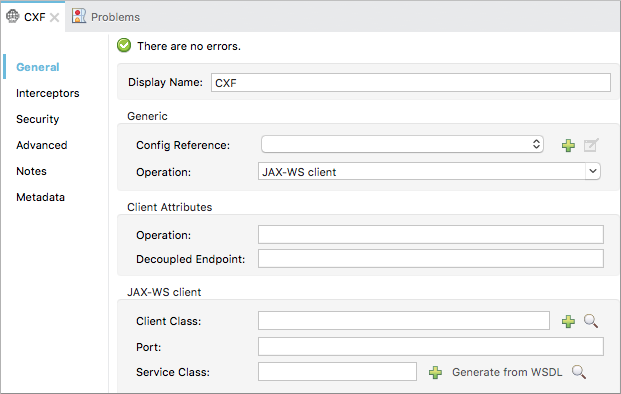Click the green no-errors checkmark icon
This screenshot has height=394, width=621.
point(124,46)
